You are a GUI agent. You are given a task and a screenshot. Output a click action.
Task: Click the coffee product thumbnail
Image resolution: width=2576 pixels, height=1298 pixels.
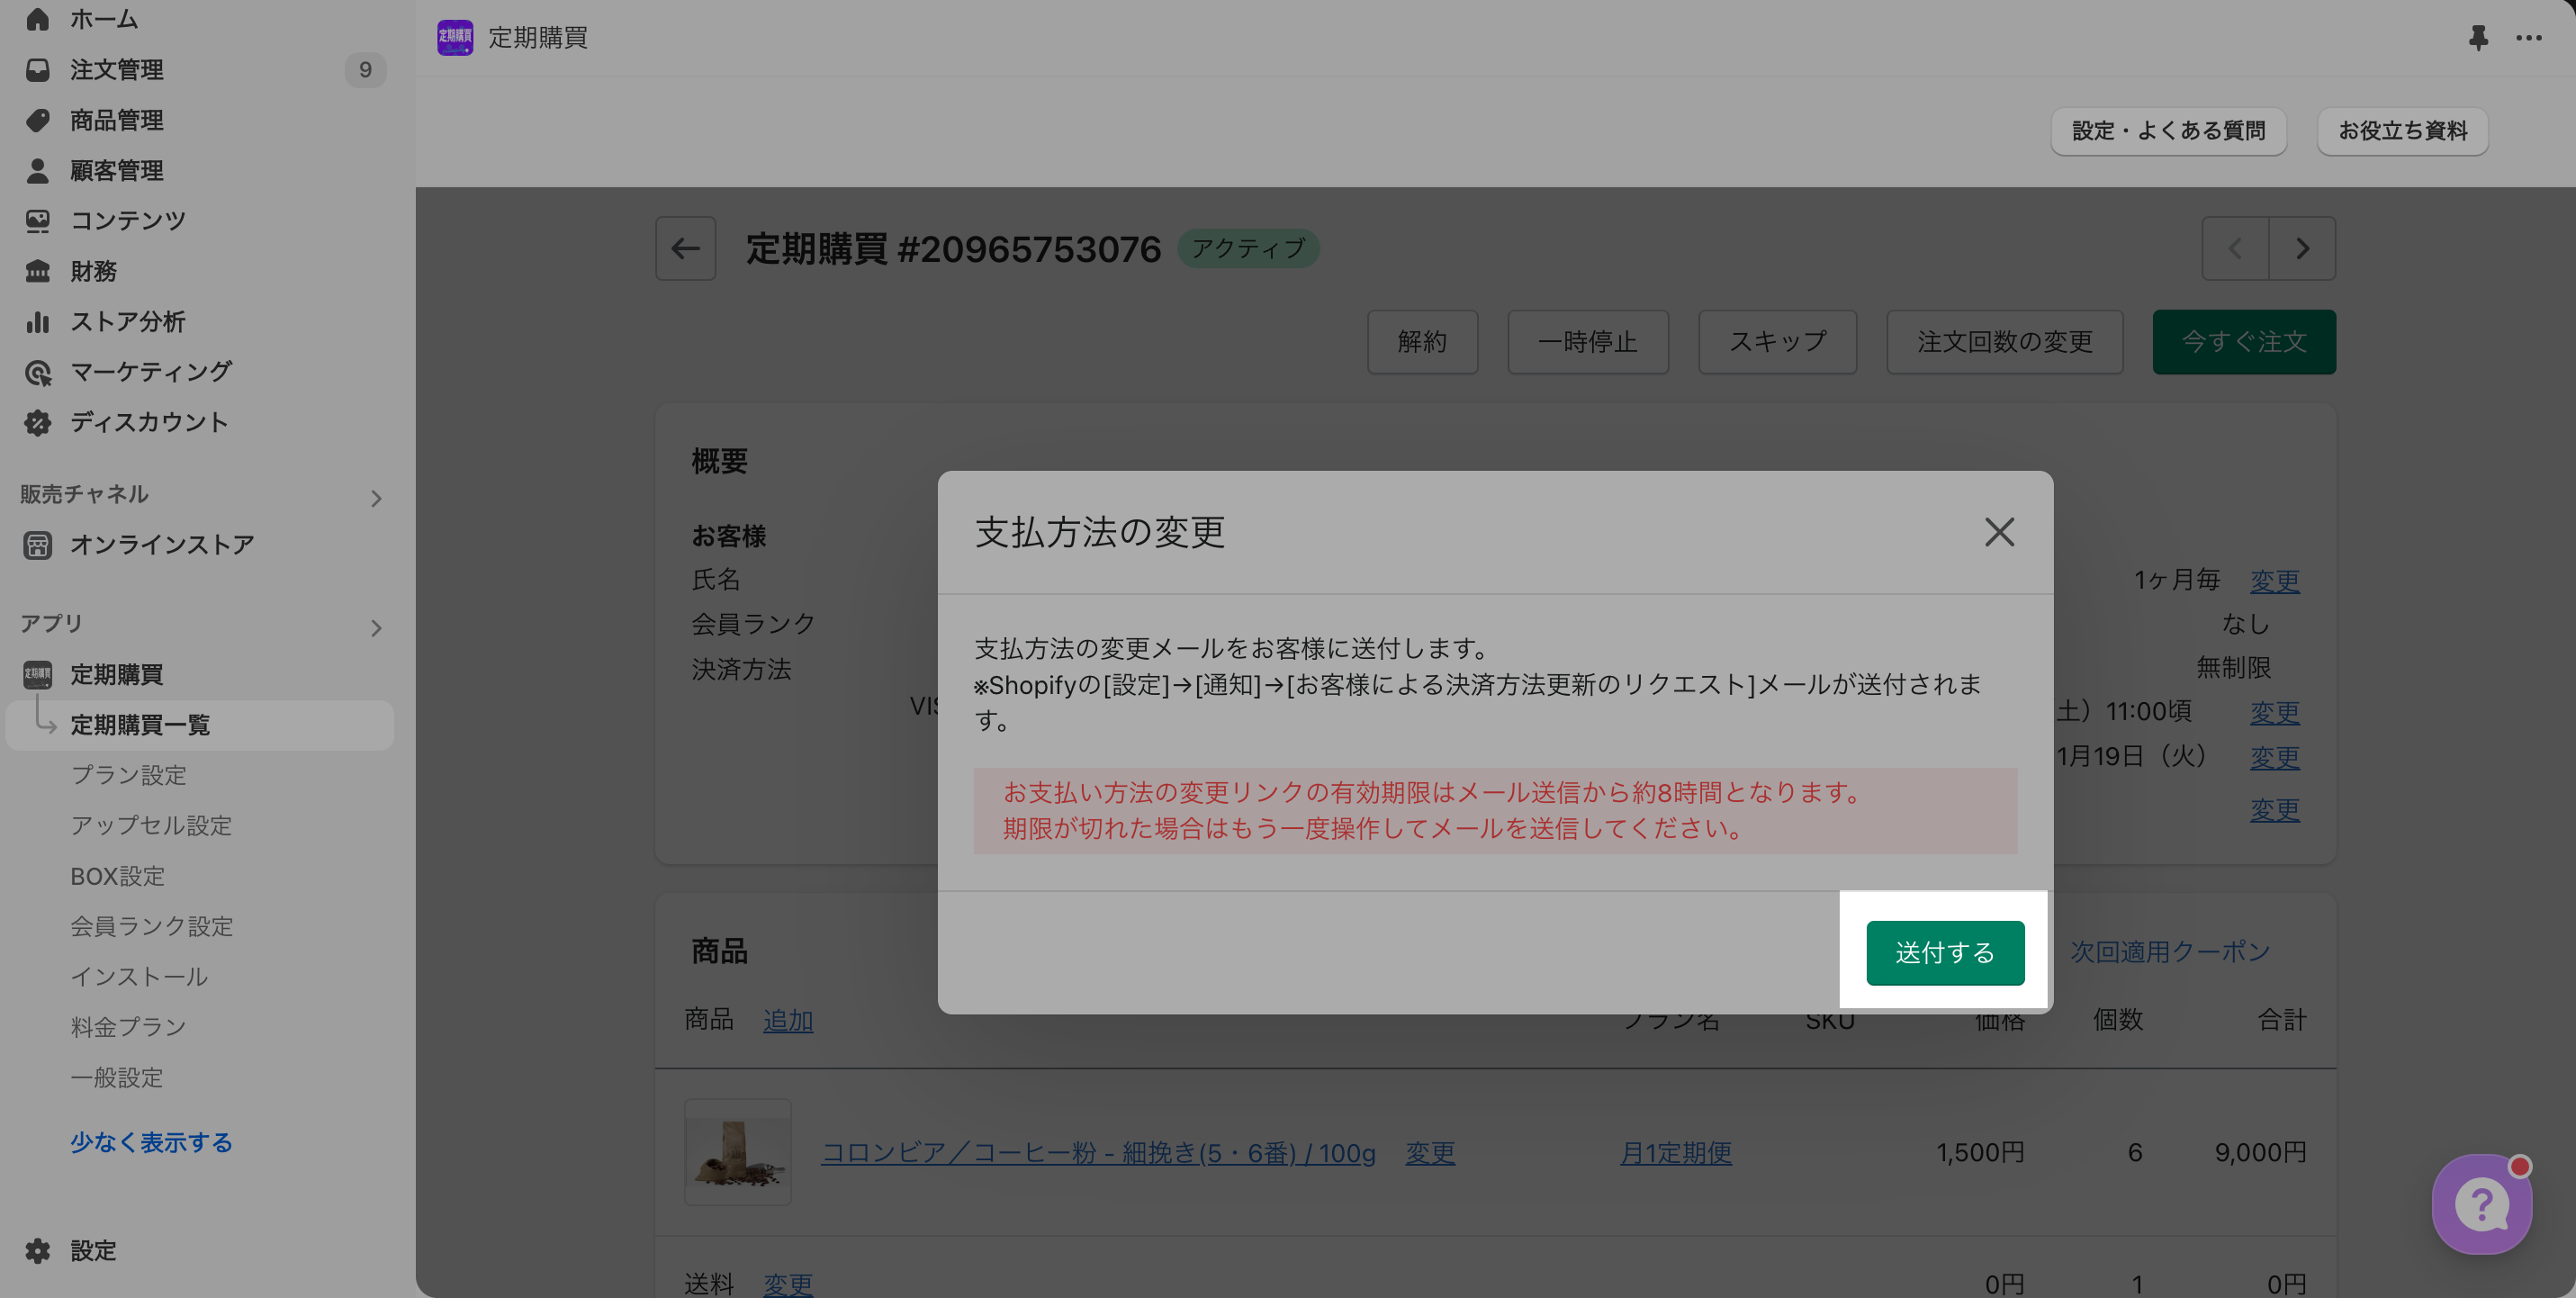tap(737, 1152)
